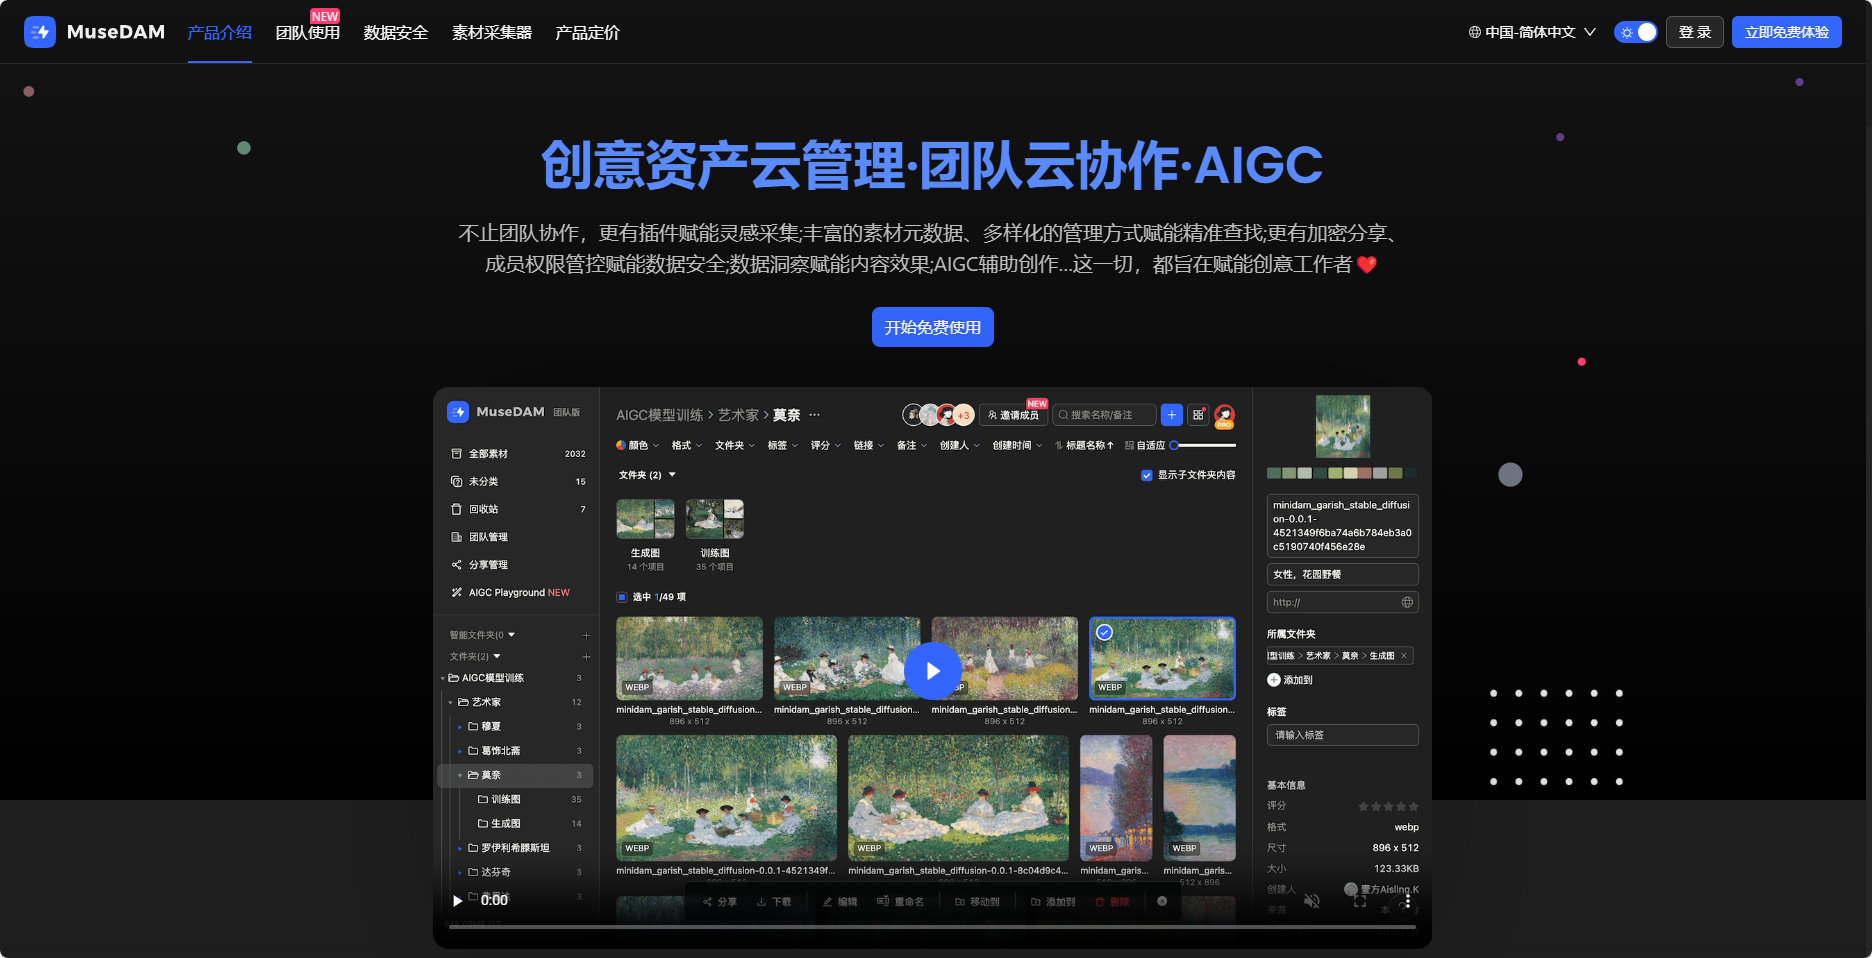Open the video in fullscreen
1872x958 pixels.
pyautogui.click(x=1360, y=900)
